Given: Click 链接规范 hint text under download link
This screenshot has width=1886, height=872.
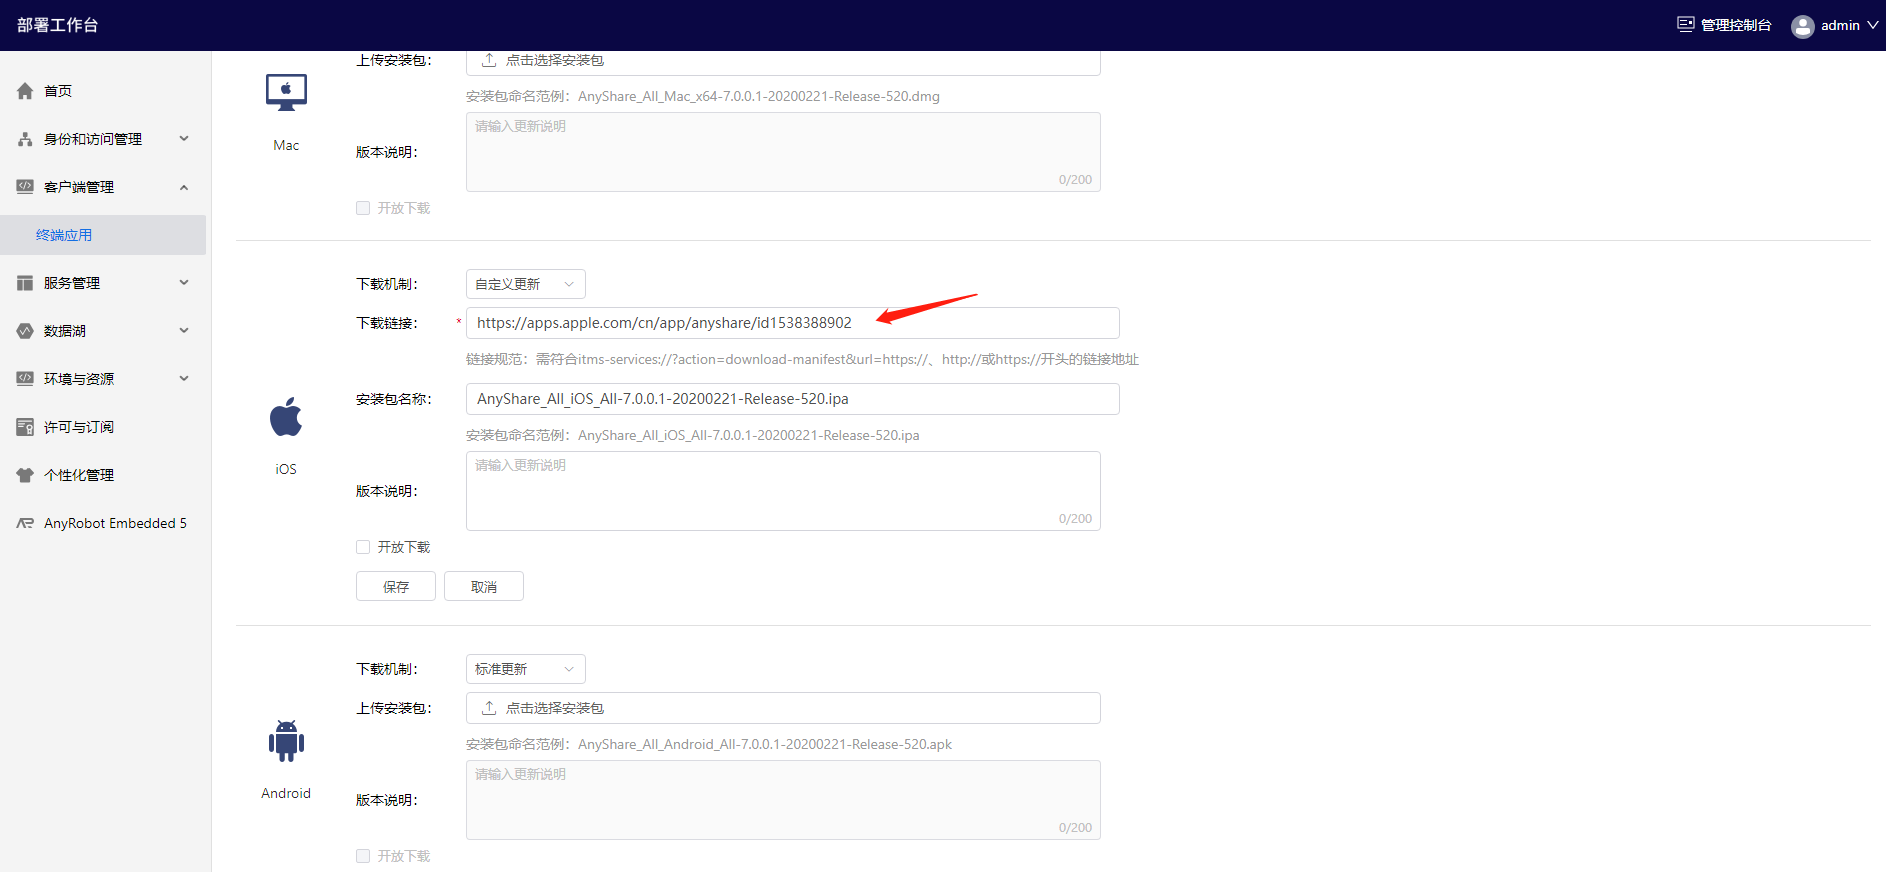Looking at the screenshot, I should [x=802, y=360].
